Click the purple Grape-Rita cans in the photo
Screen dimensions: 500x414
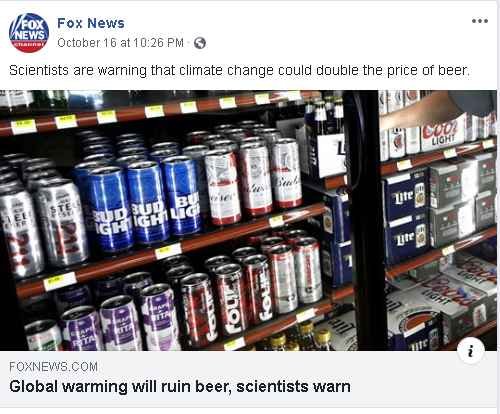tap(120, 320)
